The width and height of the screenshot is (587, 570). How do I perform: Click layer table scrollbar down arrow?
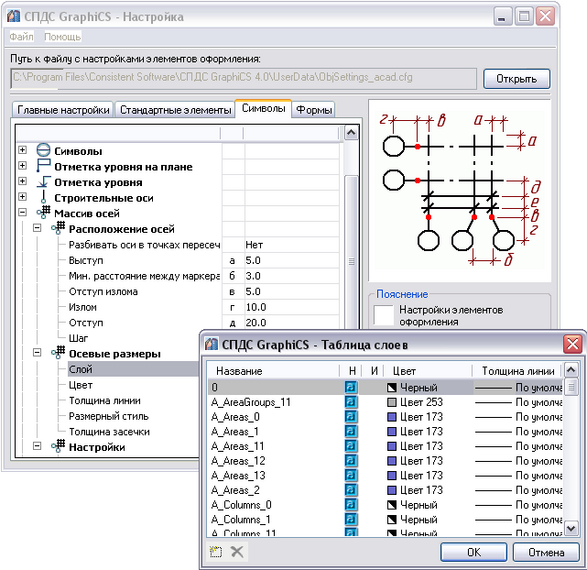(x=571, y=528)
